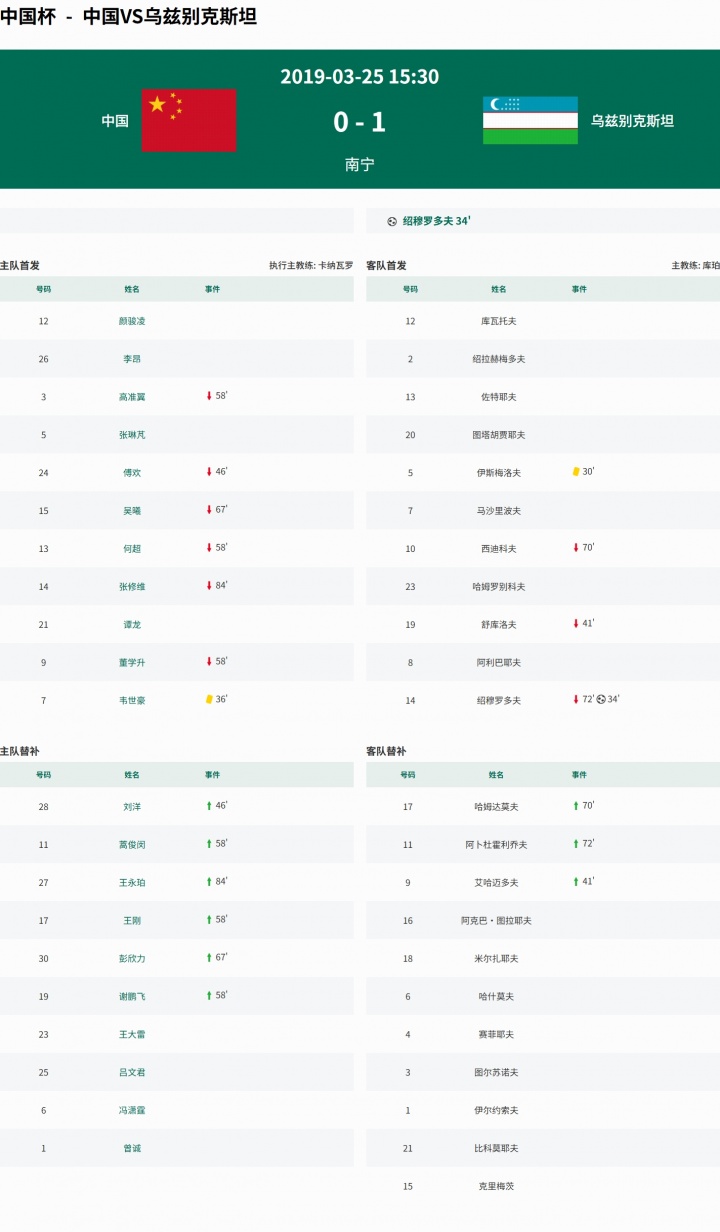720x1232 pixels.
Task: Open player profile link for 颜骏凌
Action: click(x=132, y=321)
